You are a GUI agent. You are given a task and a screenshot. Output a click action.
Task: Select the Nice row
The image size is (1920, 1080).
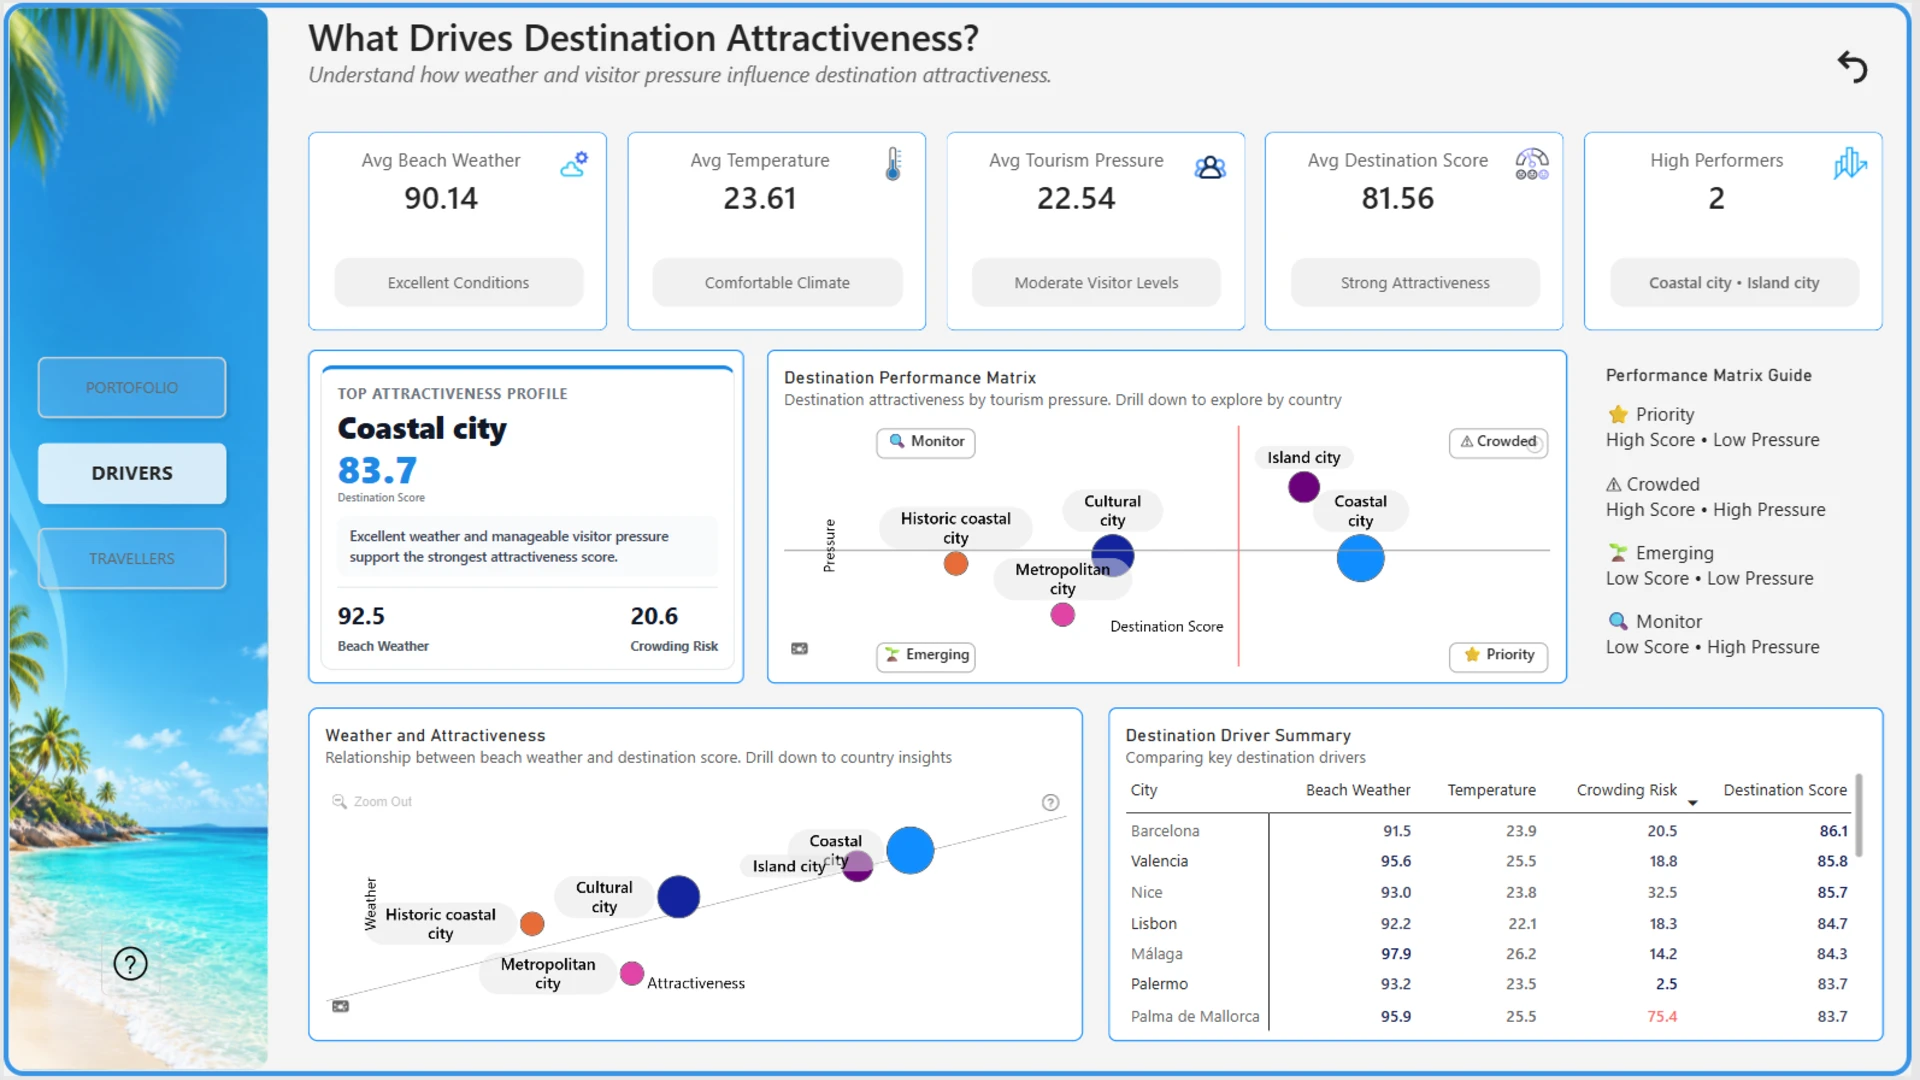coord(1488,892)
